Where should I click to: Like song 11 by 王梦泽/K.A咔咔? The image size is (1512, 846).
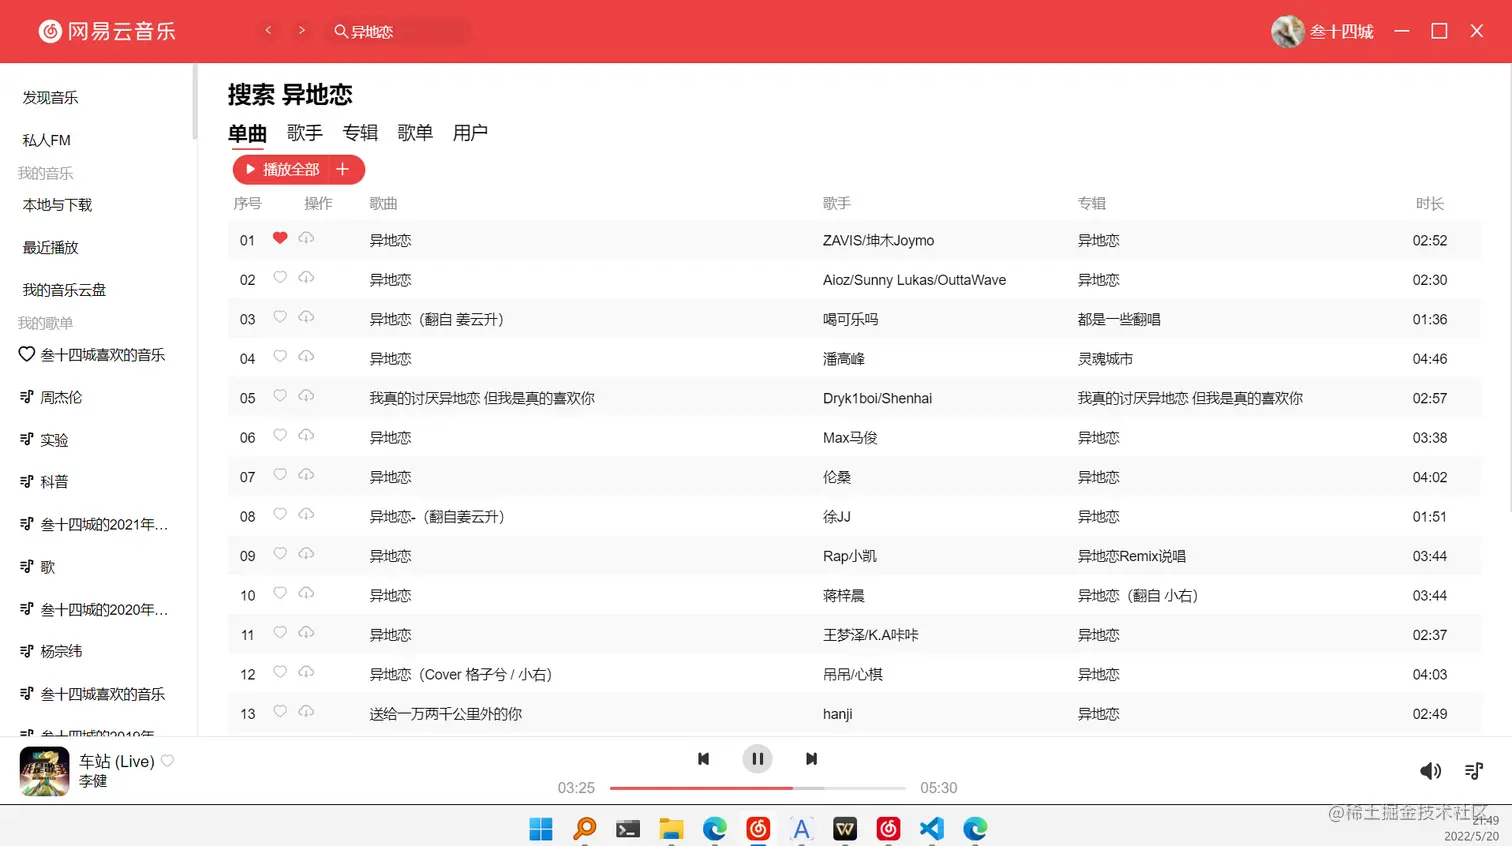point(280,632)
